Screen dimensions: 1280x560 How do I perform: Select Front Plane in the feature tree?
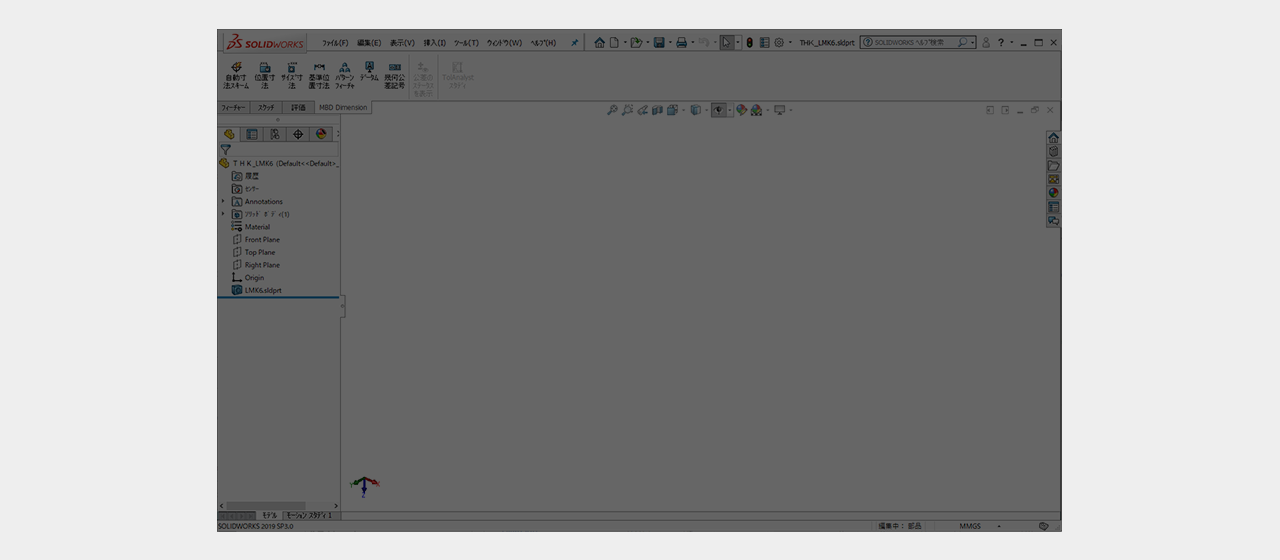tap(262, 240)
